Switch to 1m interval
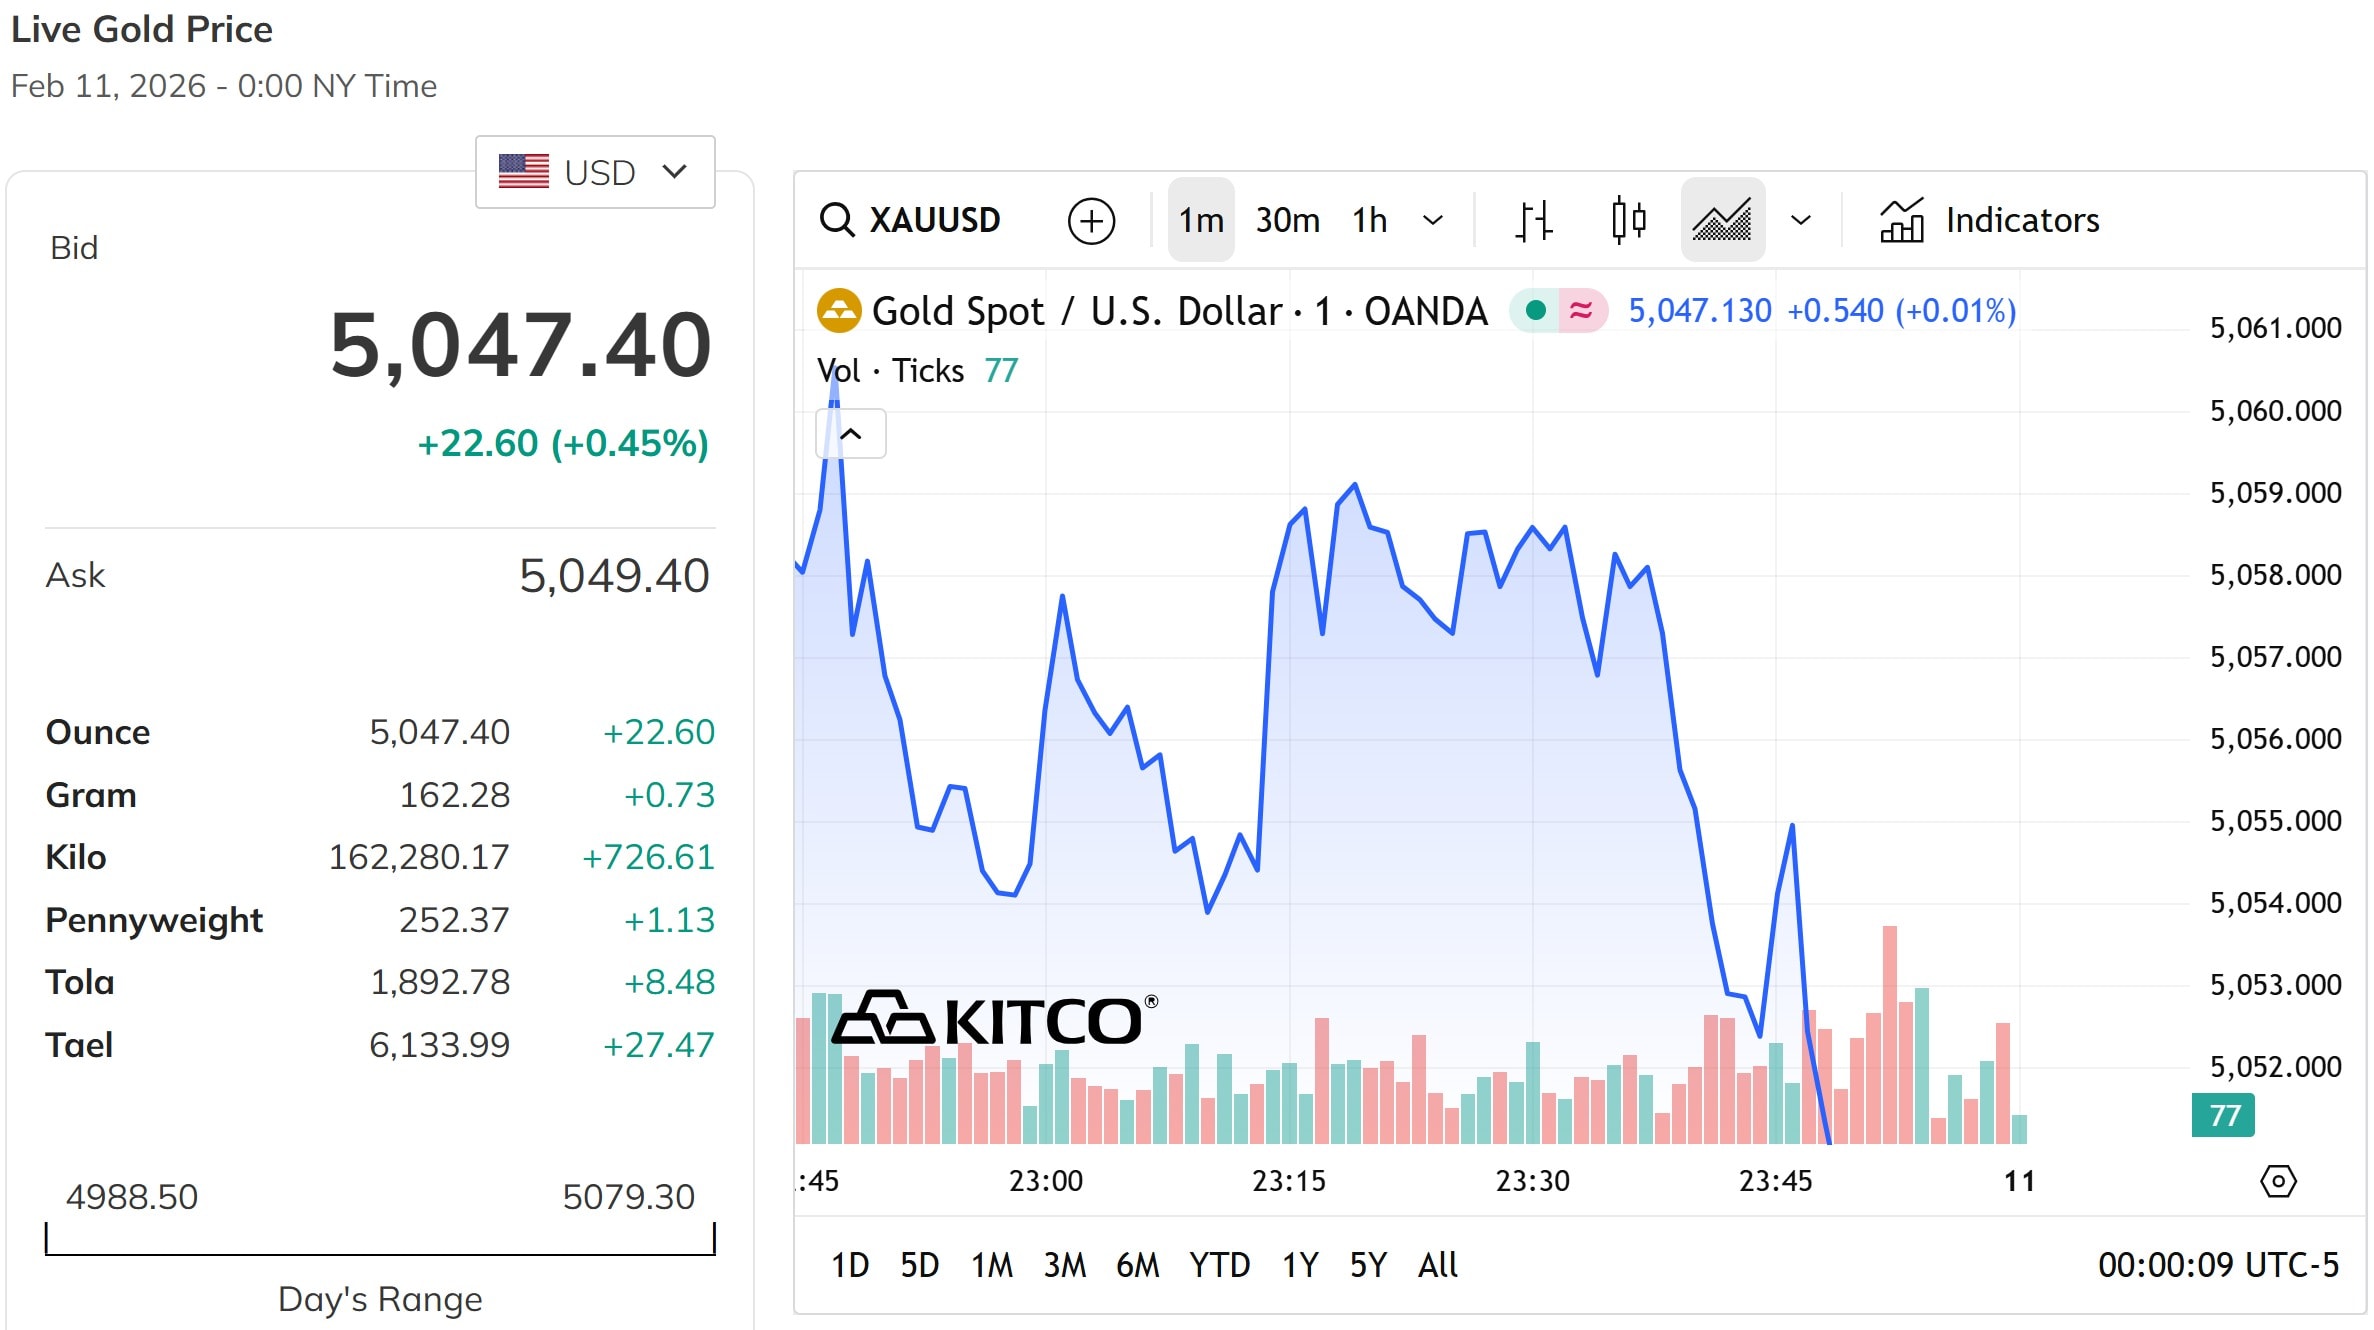Image resolution: width=2374 pixels, height=1330 pixels. coord(1200,220)
